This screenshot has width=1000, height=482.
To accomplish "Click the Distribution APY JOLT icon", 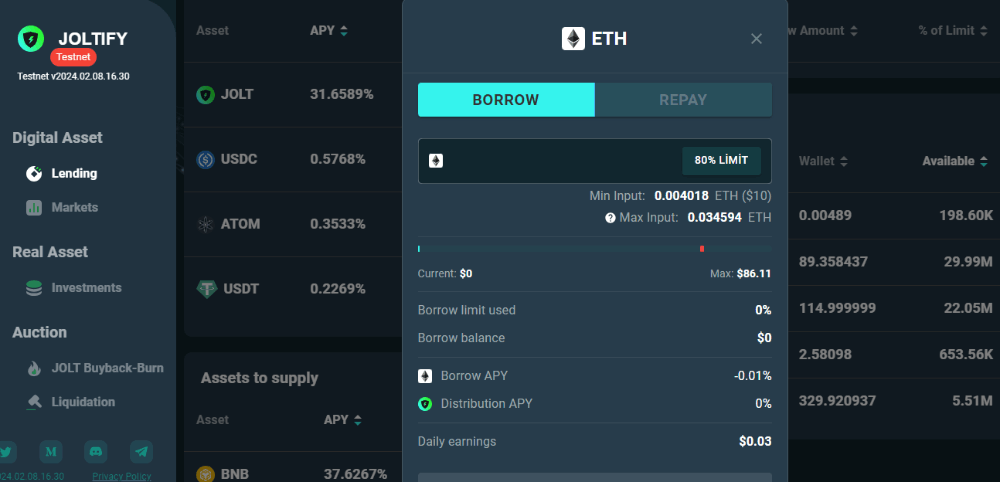I will [425, 404].
